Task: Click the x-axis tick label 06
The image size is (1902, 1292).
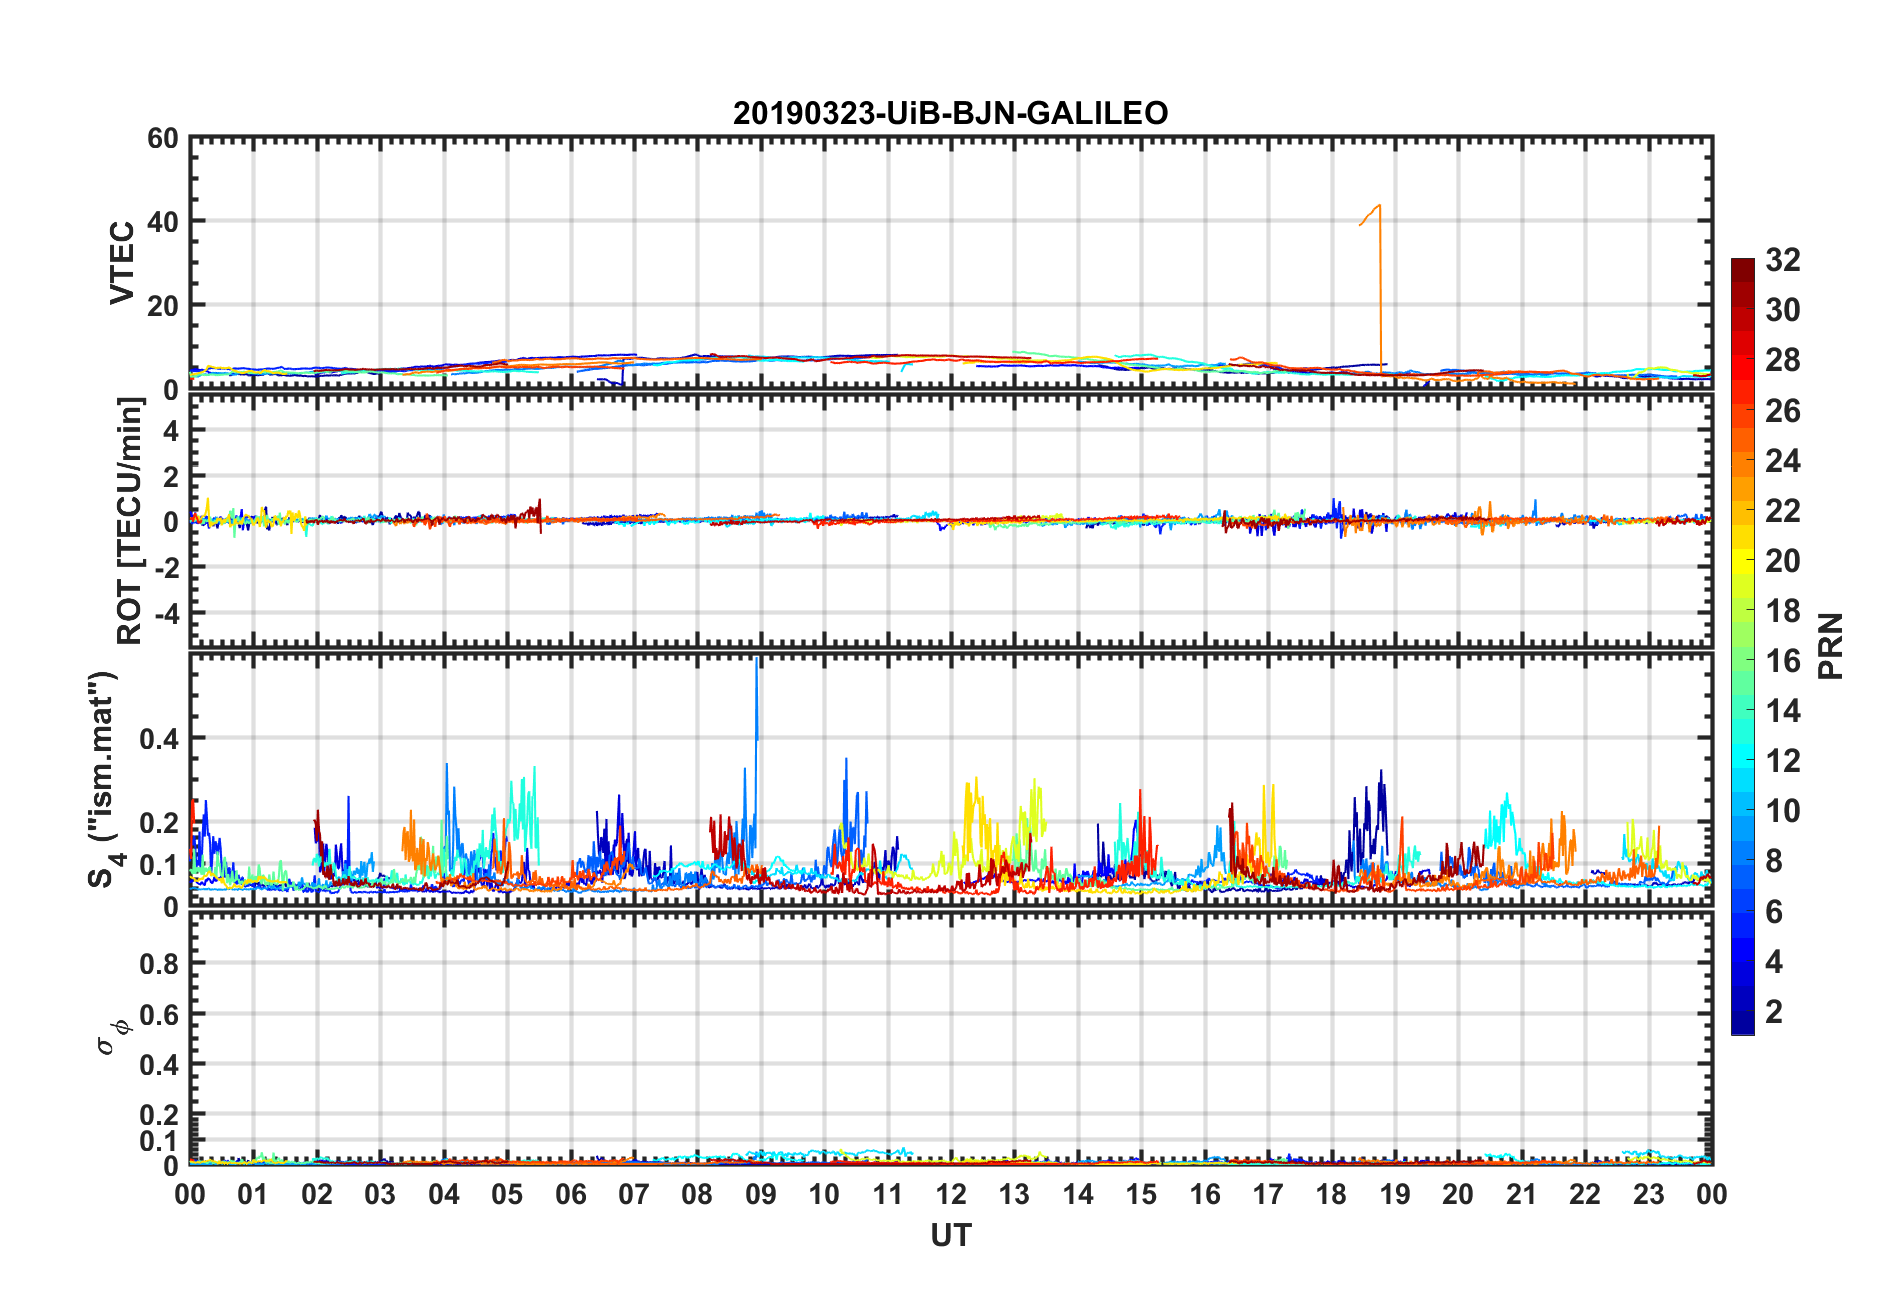Action: coord(571,1194)
